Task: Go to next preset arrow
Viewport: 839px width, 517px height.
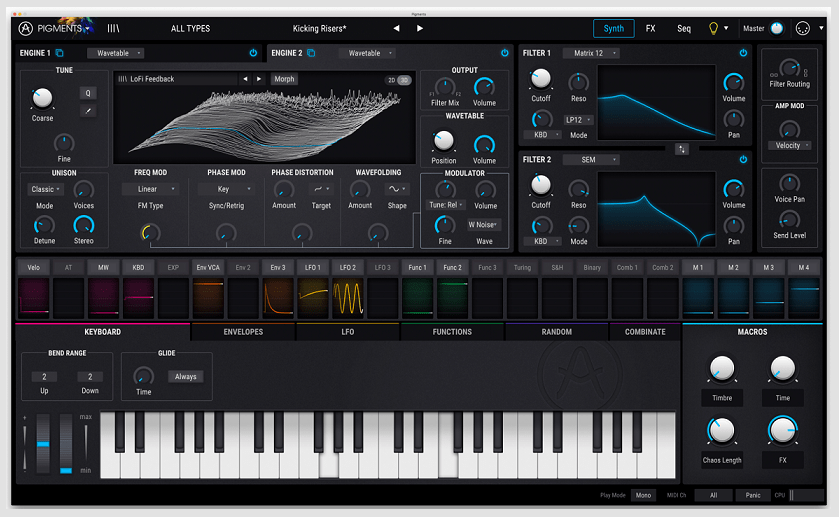Action: pyautogui.click(x=420, y=28)
